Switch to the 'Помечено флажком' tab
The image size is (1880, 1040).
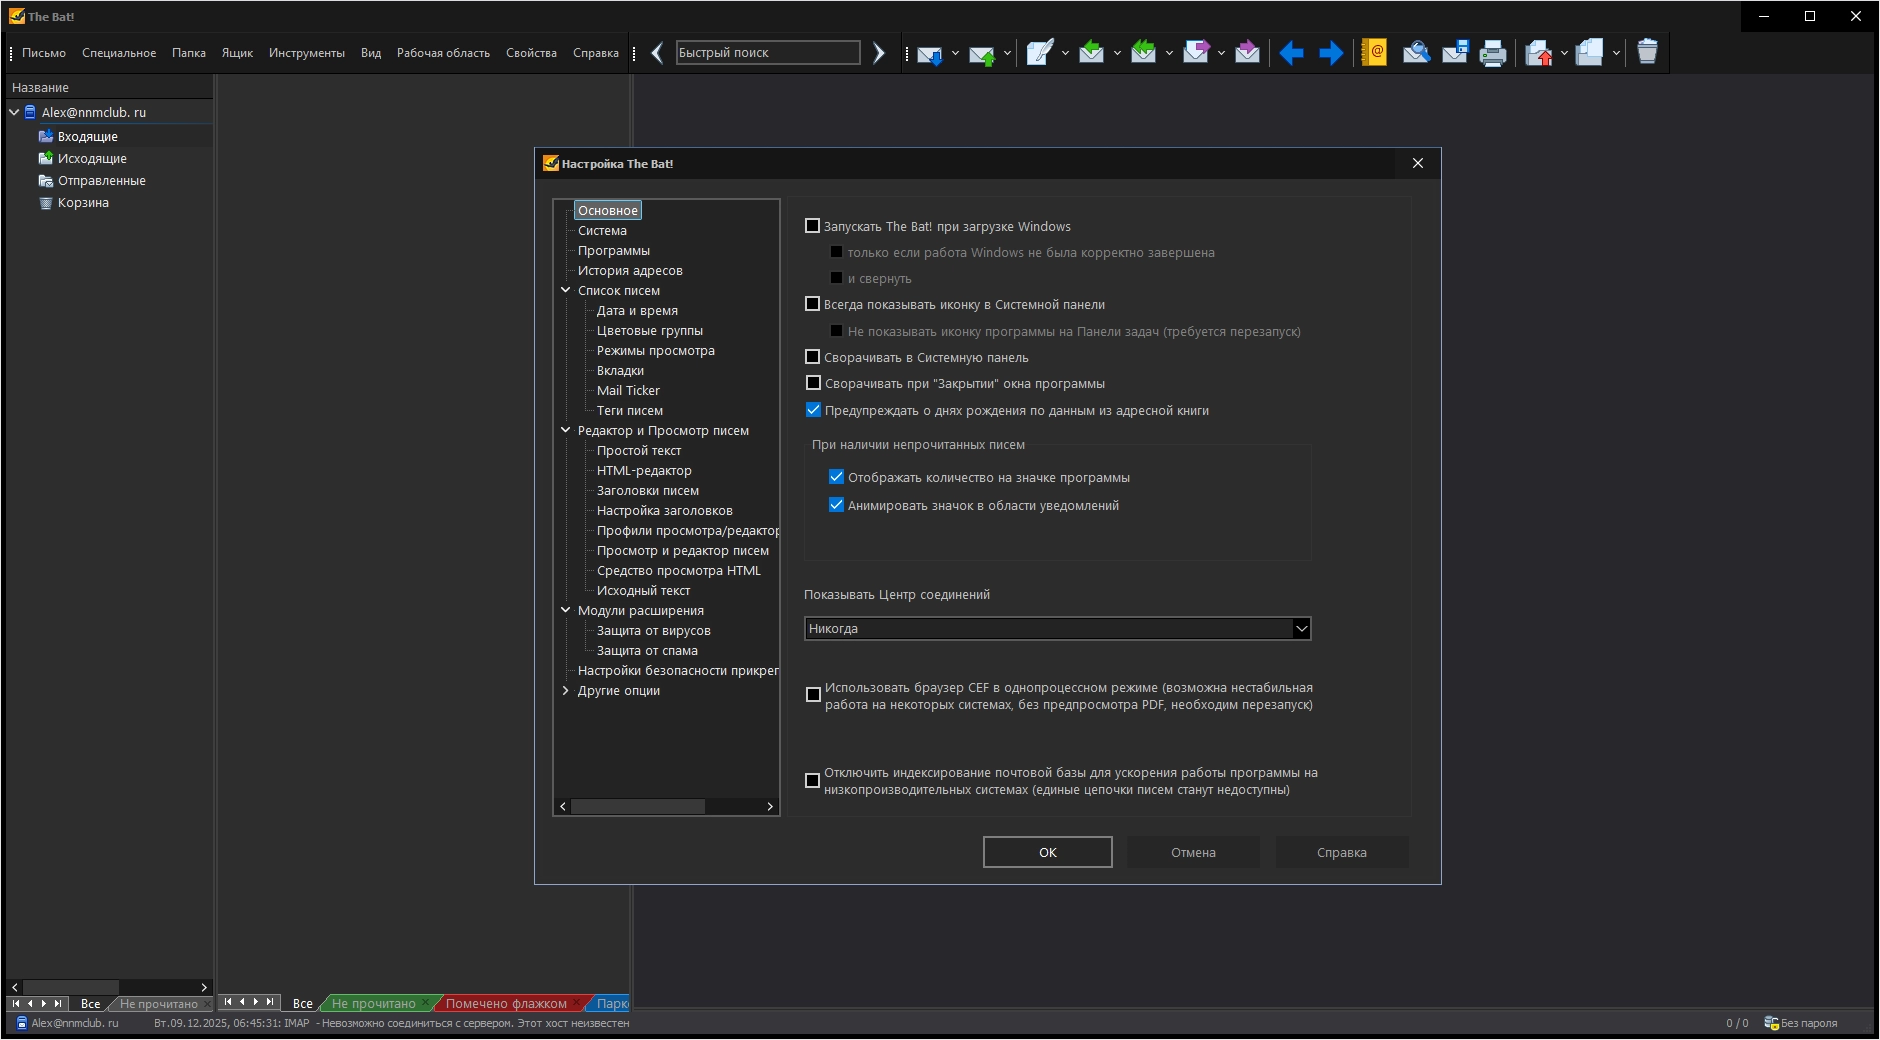pyautogui.click(x=506, y=1003)
